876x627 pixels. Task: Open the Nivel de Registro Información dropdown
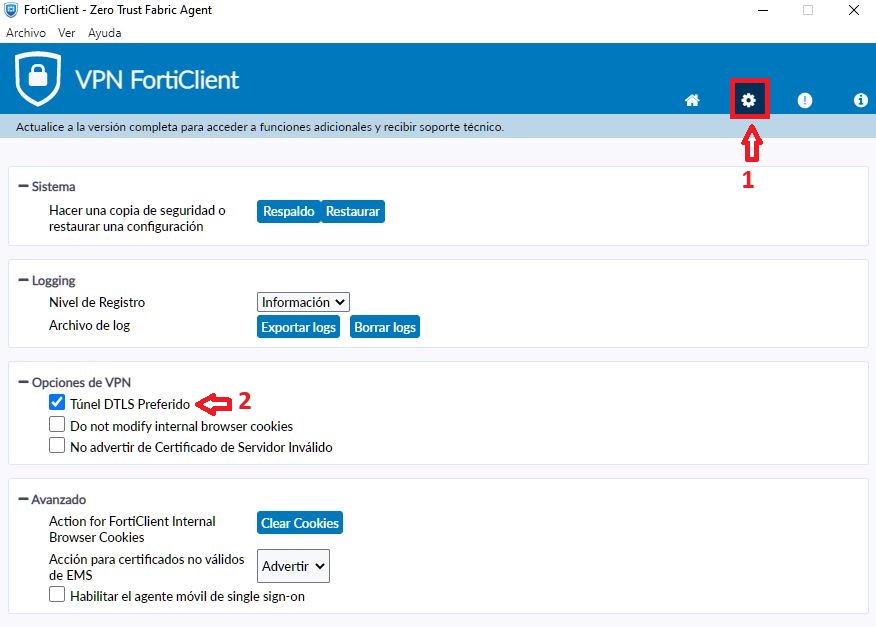coord(303,302)
